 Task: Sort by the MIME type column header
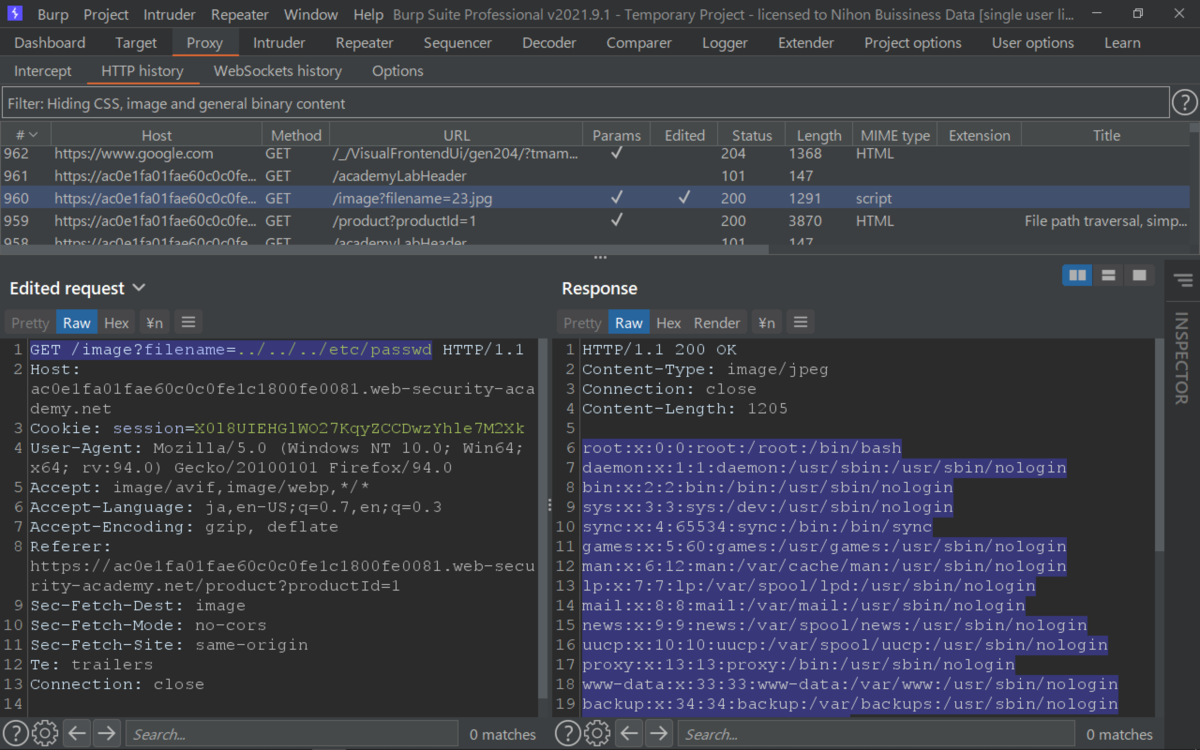(895, 135)
